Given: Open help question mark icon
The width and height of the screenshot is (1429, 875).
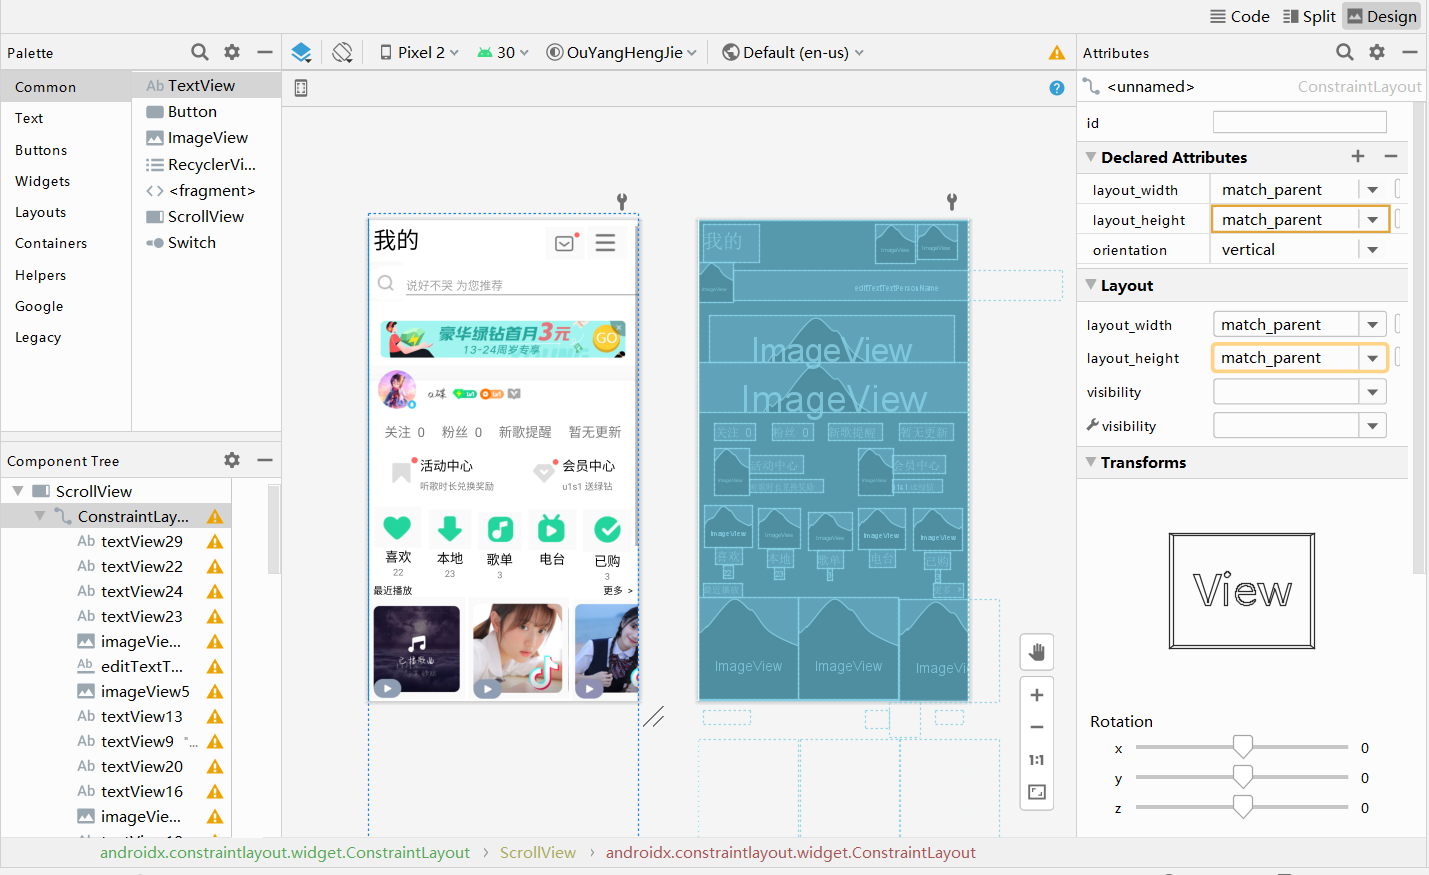Looking at the screenshot, I should coord(1057,88).
